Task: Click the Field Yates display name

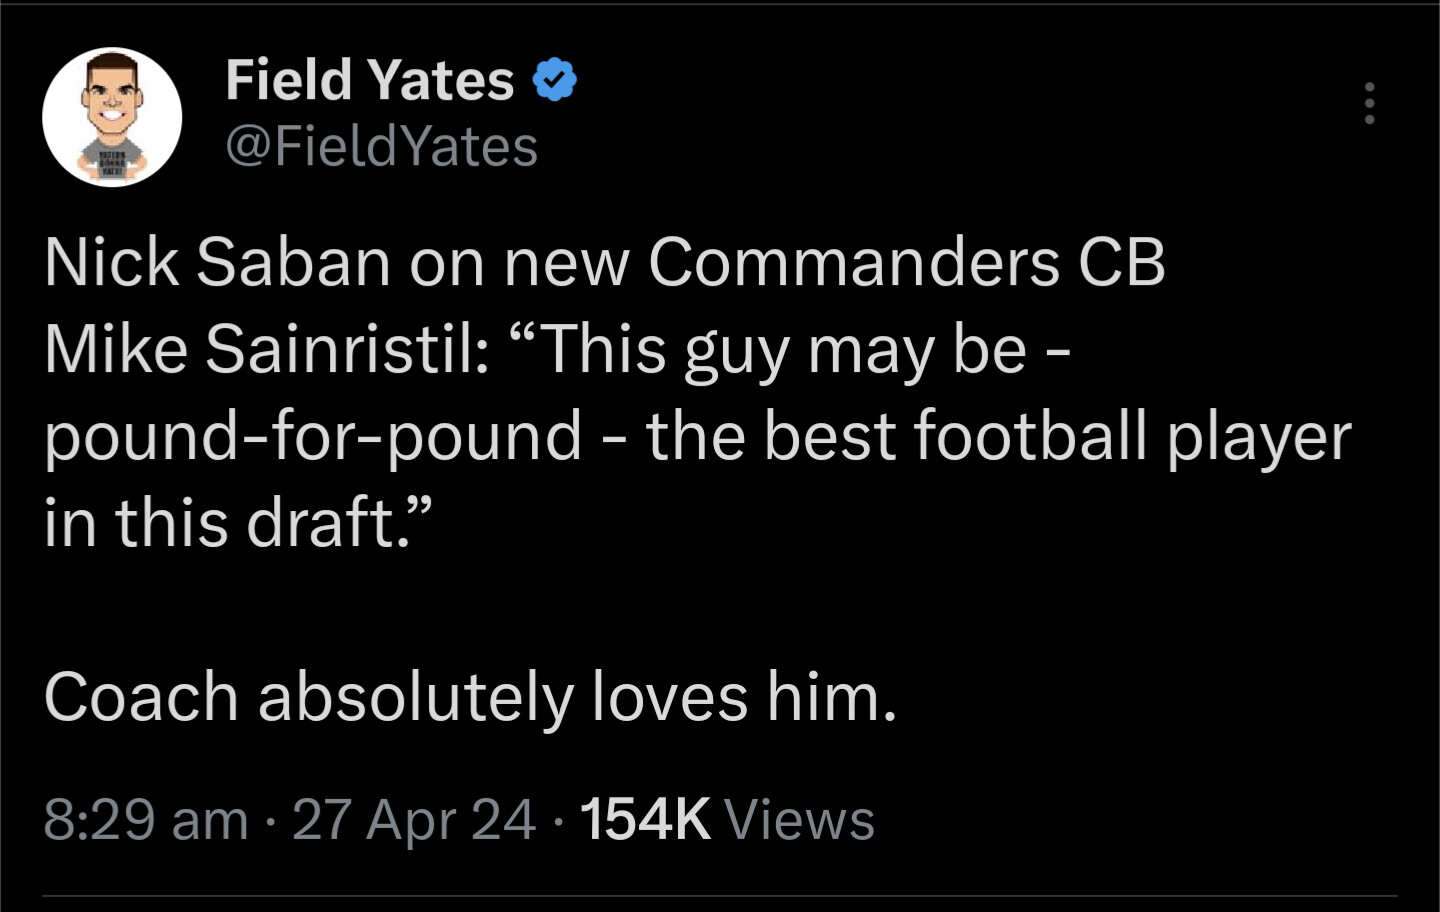Action: click(x=370, y=80)
